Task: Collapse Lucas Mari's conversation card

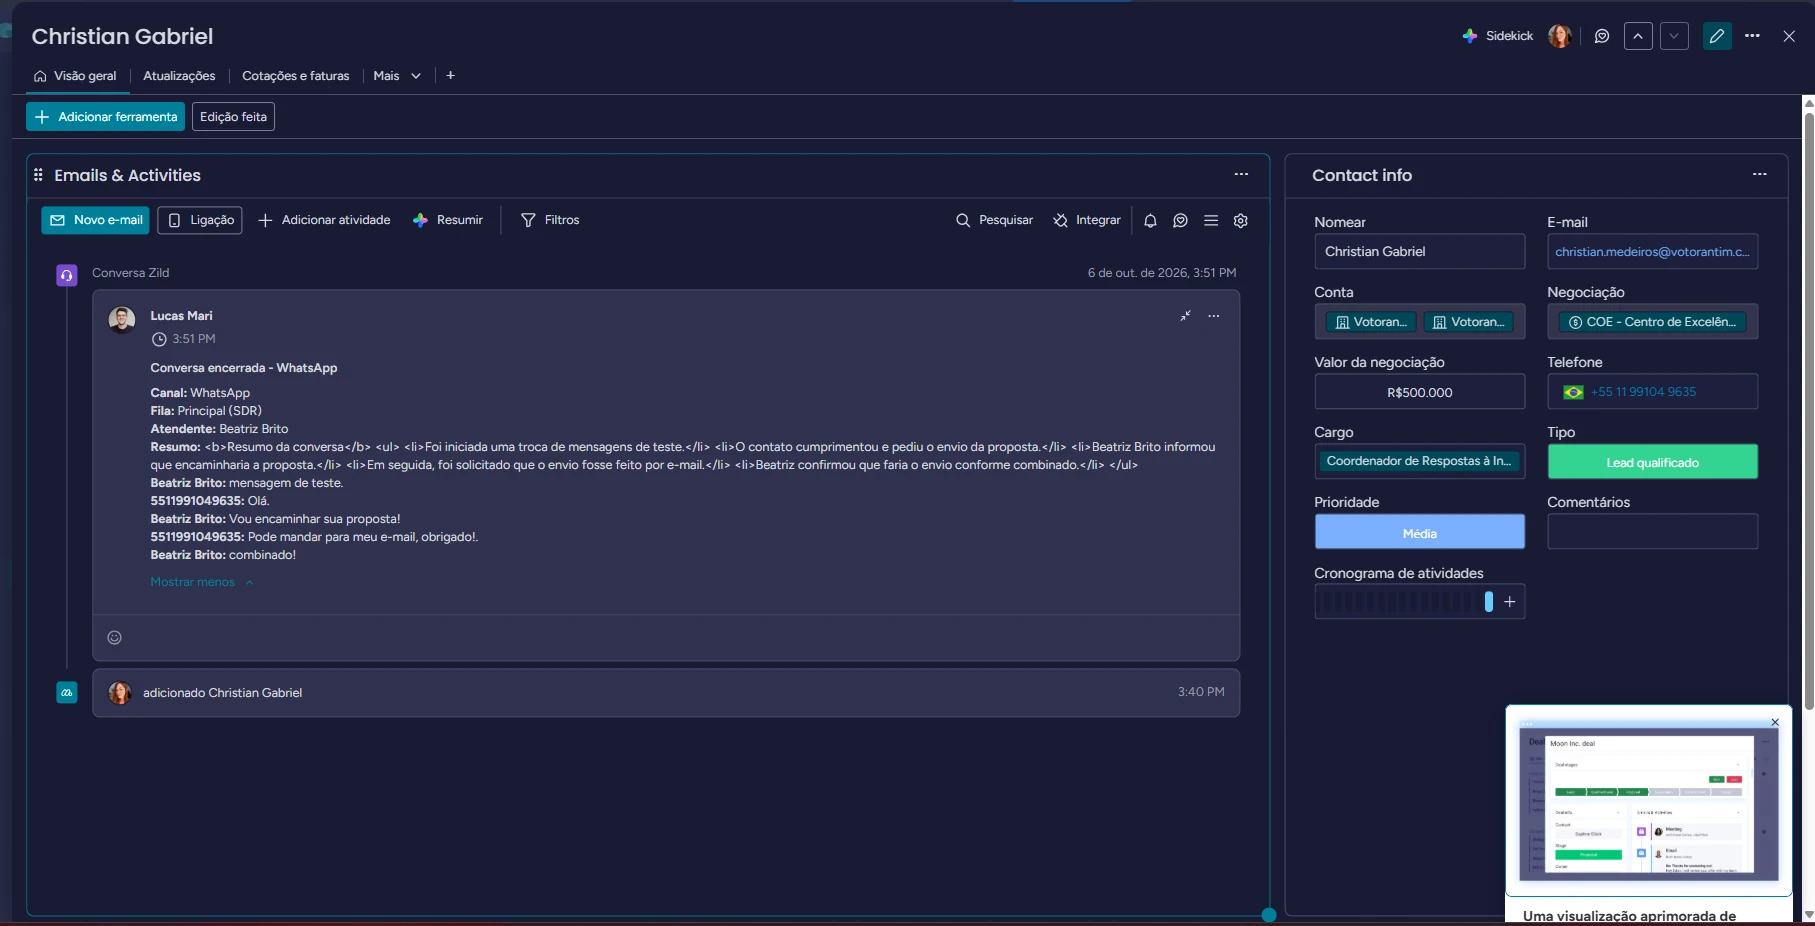Action: (x=1185, y=316)
